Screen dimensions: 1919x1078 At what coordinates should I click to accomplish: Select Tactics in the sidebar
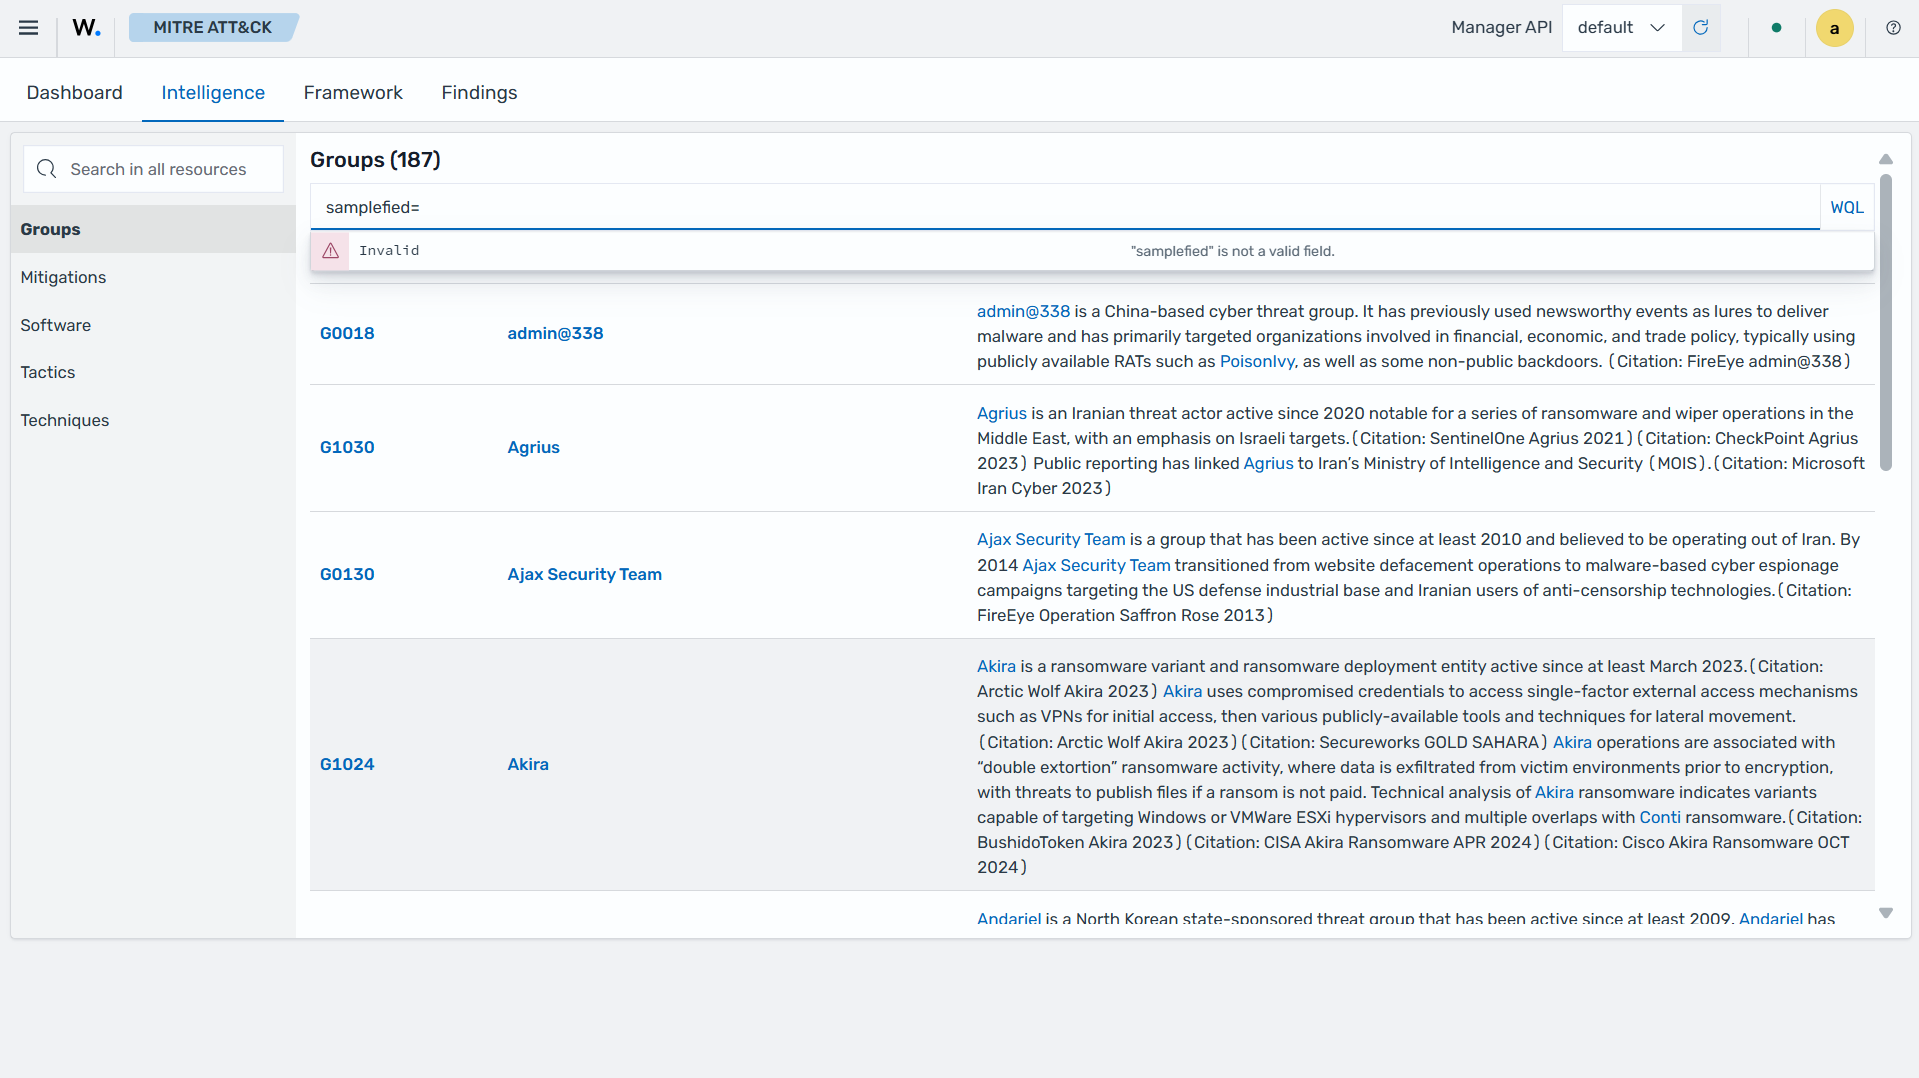(x=153, y=372)
